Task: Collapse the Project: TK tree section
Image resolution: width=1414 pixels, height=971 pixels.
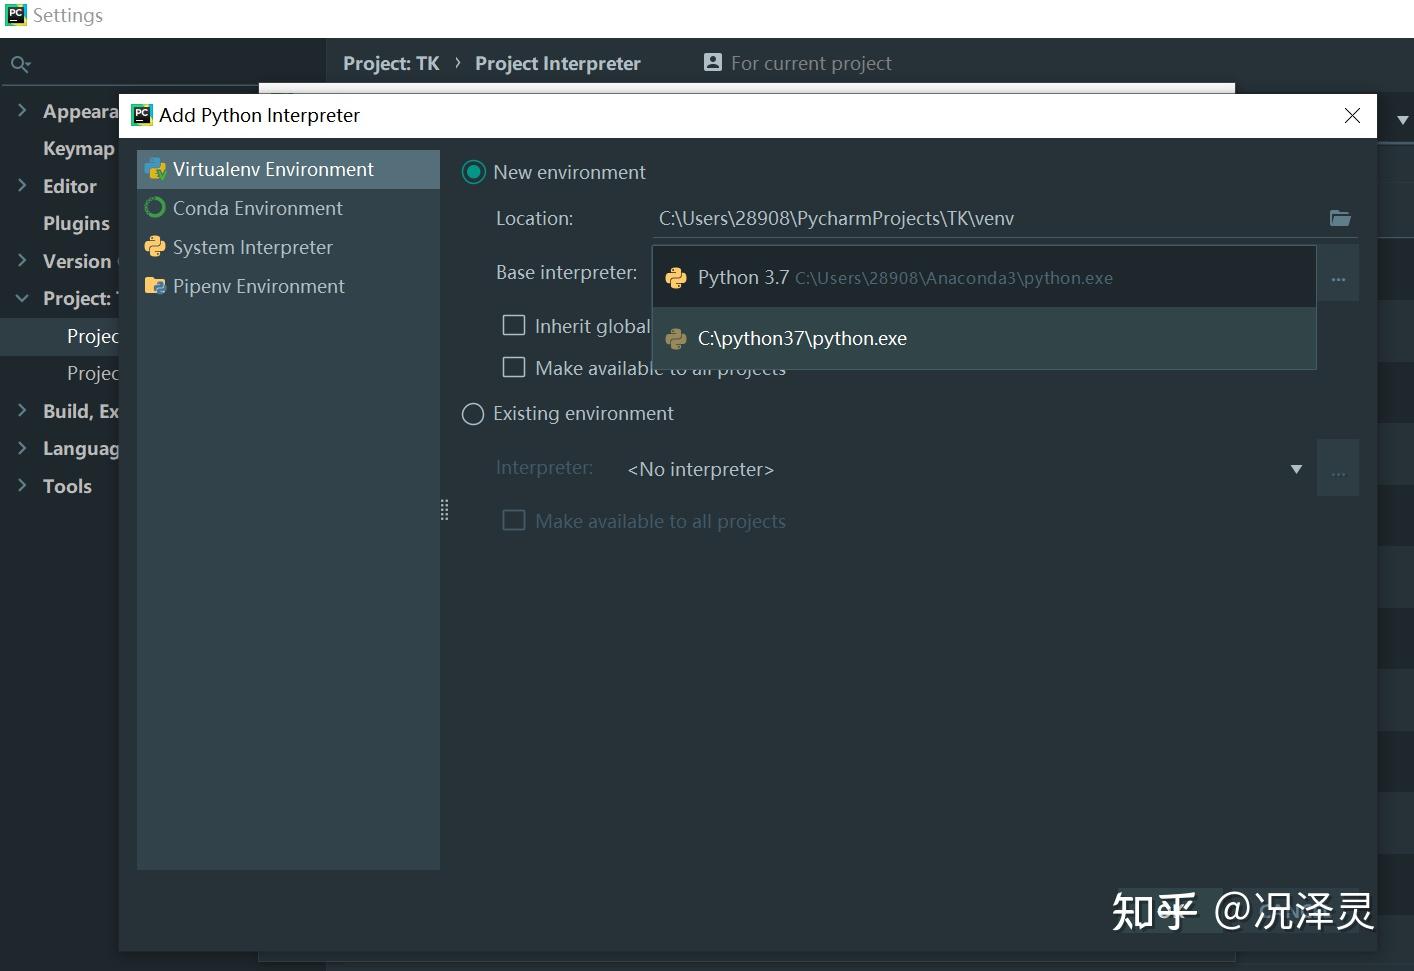Action: (22, 298)
